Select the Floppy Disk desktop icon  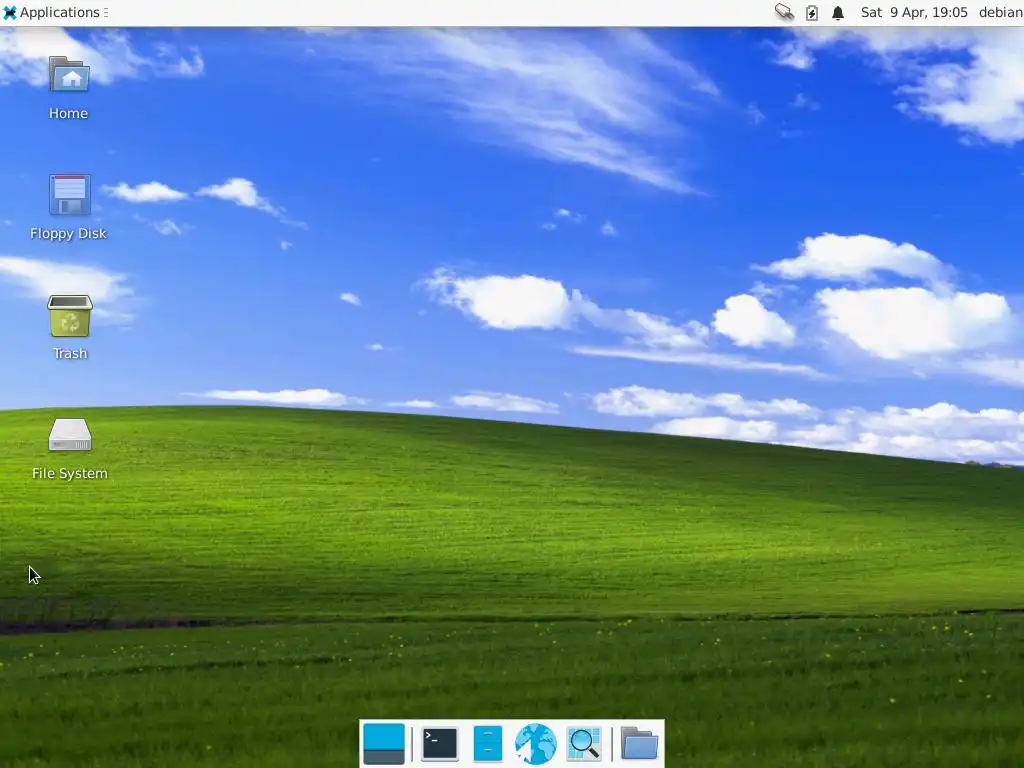coord(69,195)
